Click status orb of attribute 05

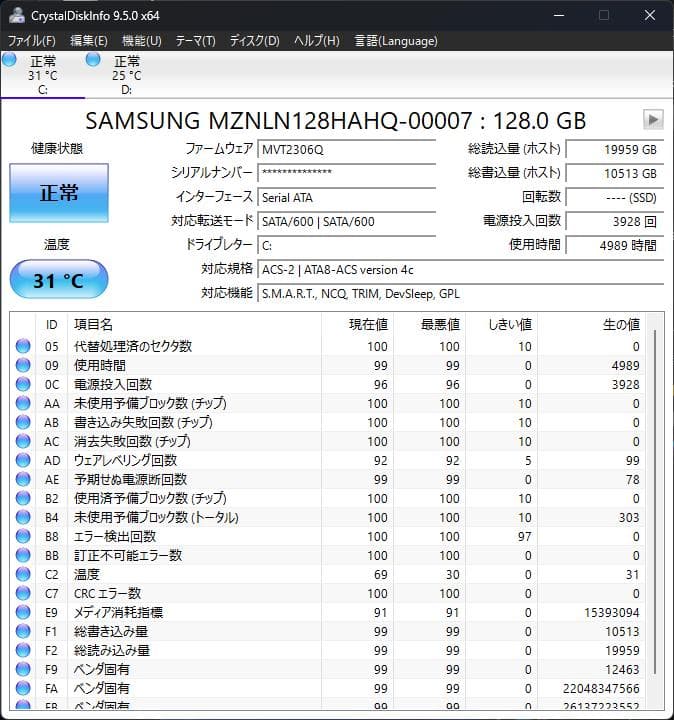click(23, 346)
